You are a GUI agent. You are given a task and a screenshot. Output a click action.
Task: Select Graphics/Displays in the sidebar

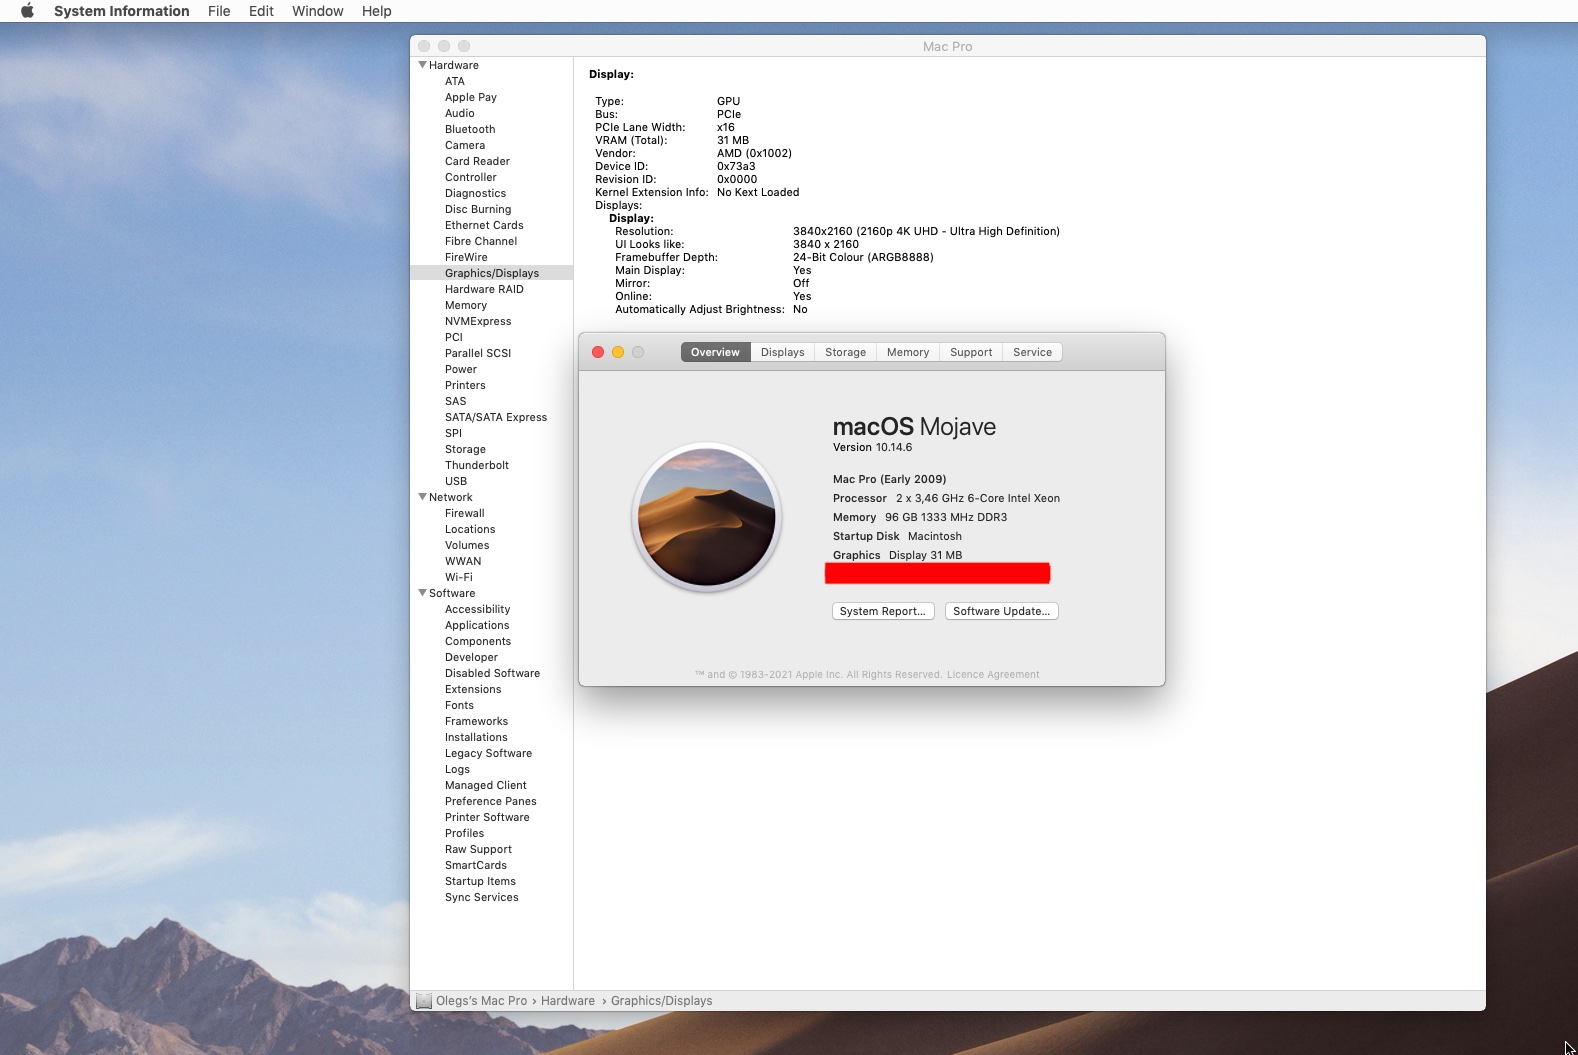(x=492, y=273)
